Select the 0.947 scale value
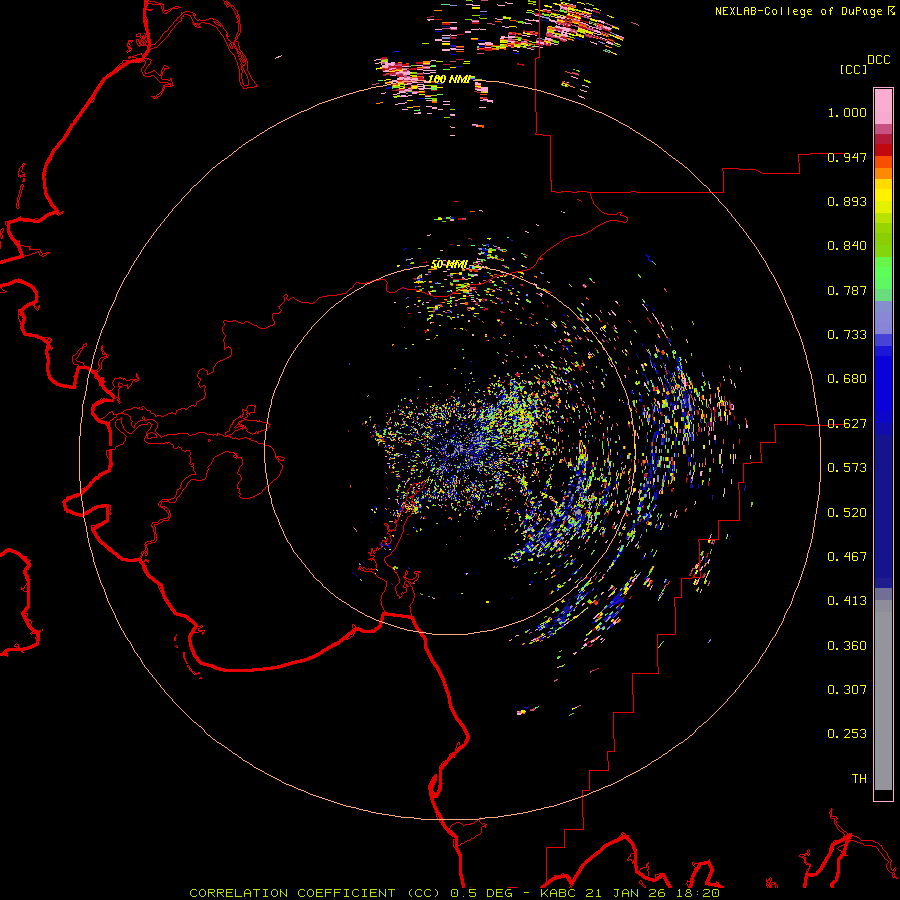Screen dimensions: 900x900 click(x=847, y=157)
